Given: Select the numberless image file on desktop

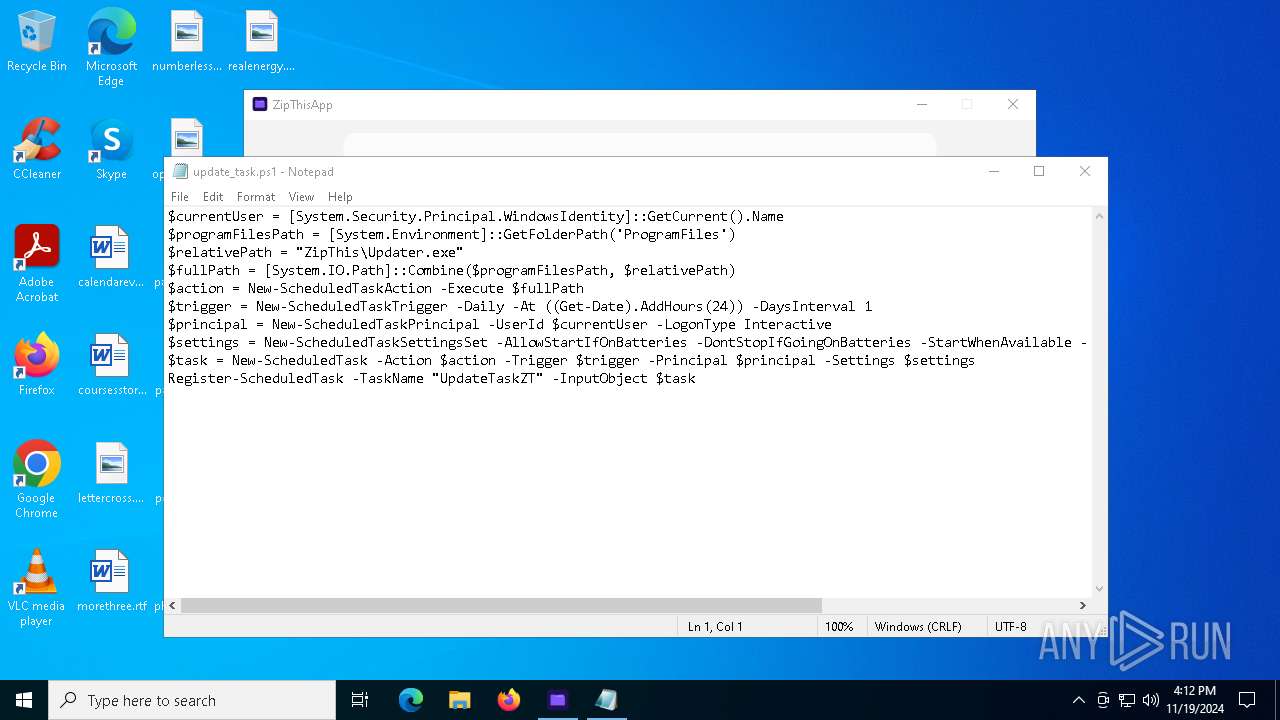Looking at the screenshot, I should coord(186,42).
